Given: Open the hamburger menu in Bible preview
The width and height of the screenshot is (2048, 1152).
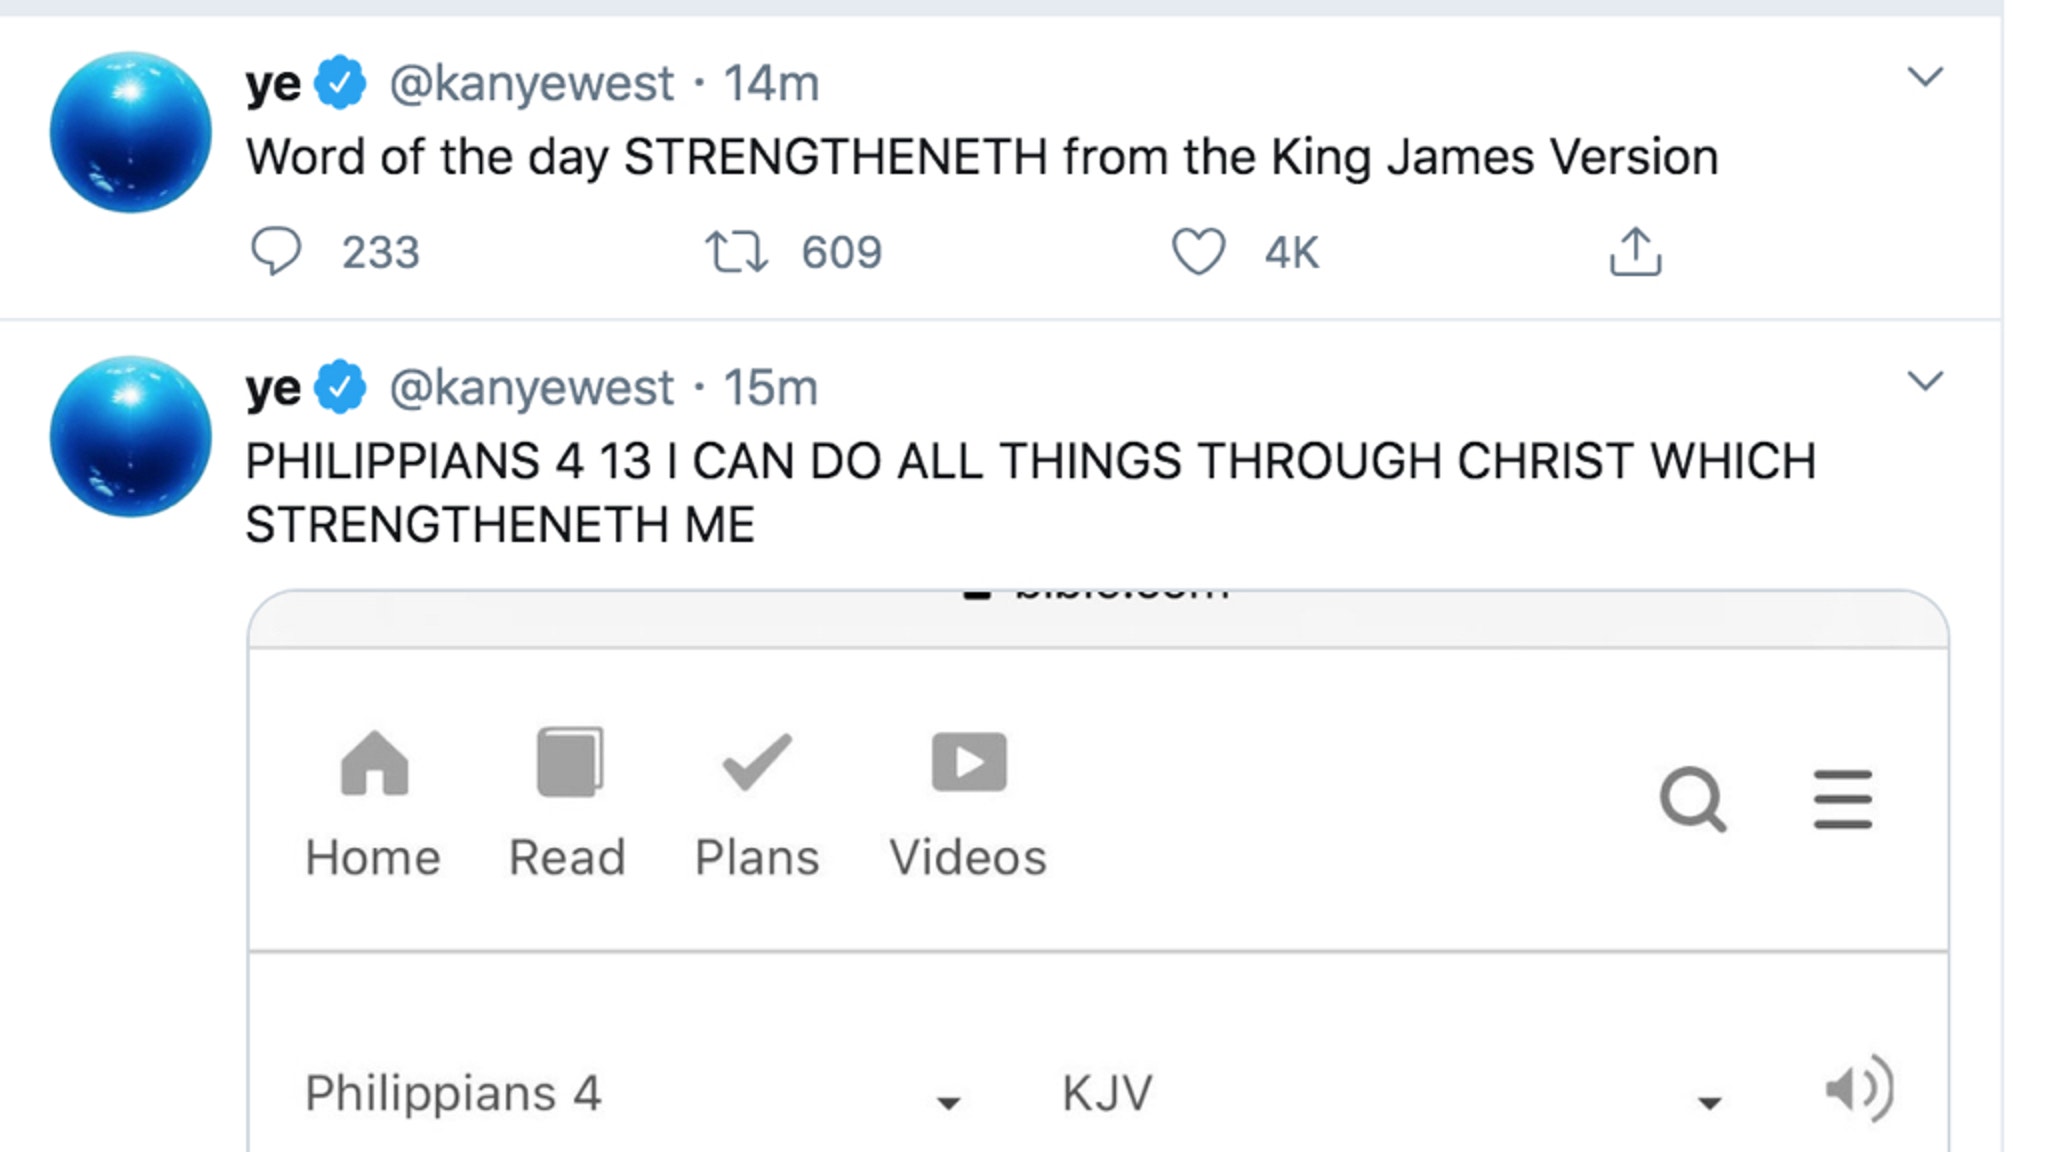Looking at the screenshot, I should [1843, 799].
